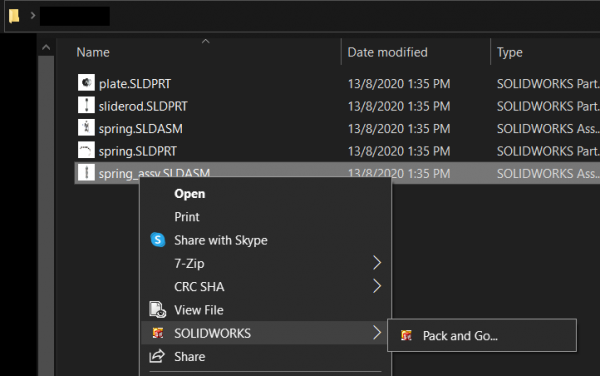Image resolution: width=600 pixels, height=376 pixels.
Task: Click the type cell of spring.SLDPRT
Action: (548, 151)
